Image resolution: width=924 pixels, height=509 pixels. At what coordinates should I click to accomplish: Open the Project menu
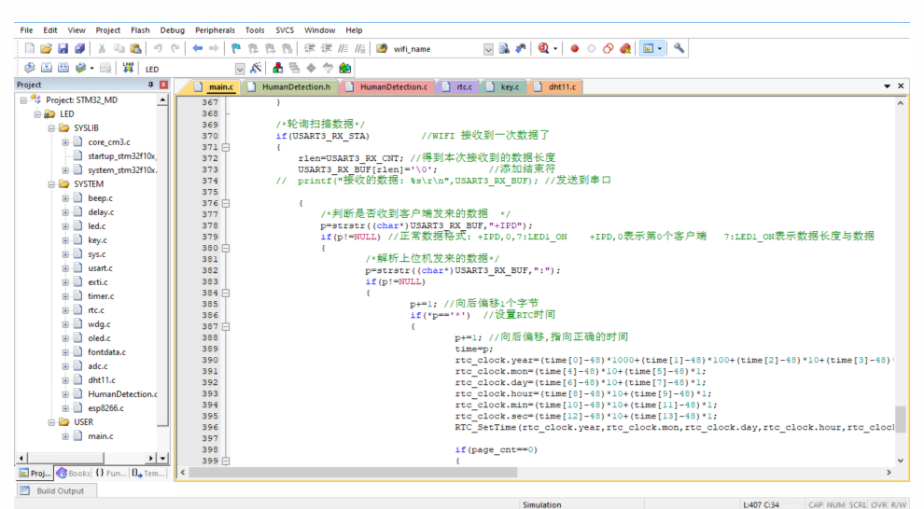[x=108, y=30]
